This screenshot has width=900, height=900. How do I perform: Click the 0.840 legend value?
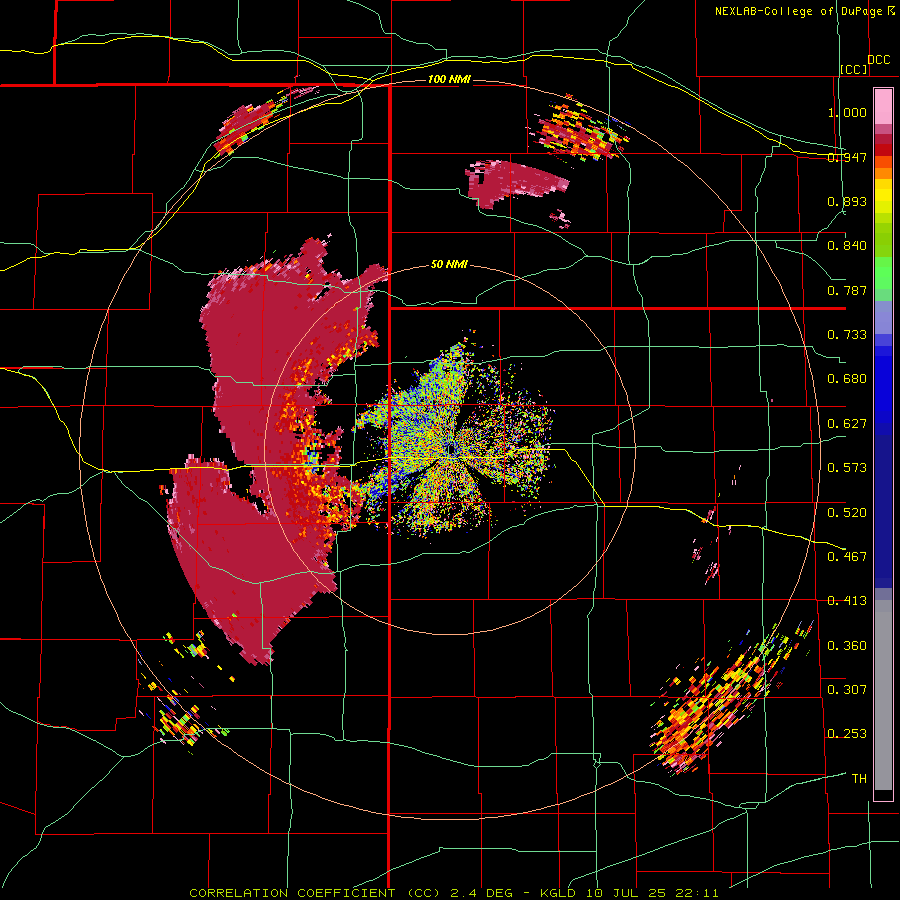pos(847,246)
